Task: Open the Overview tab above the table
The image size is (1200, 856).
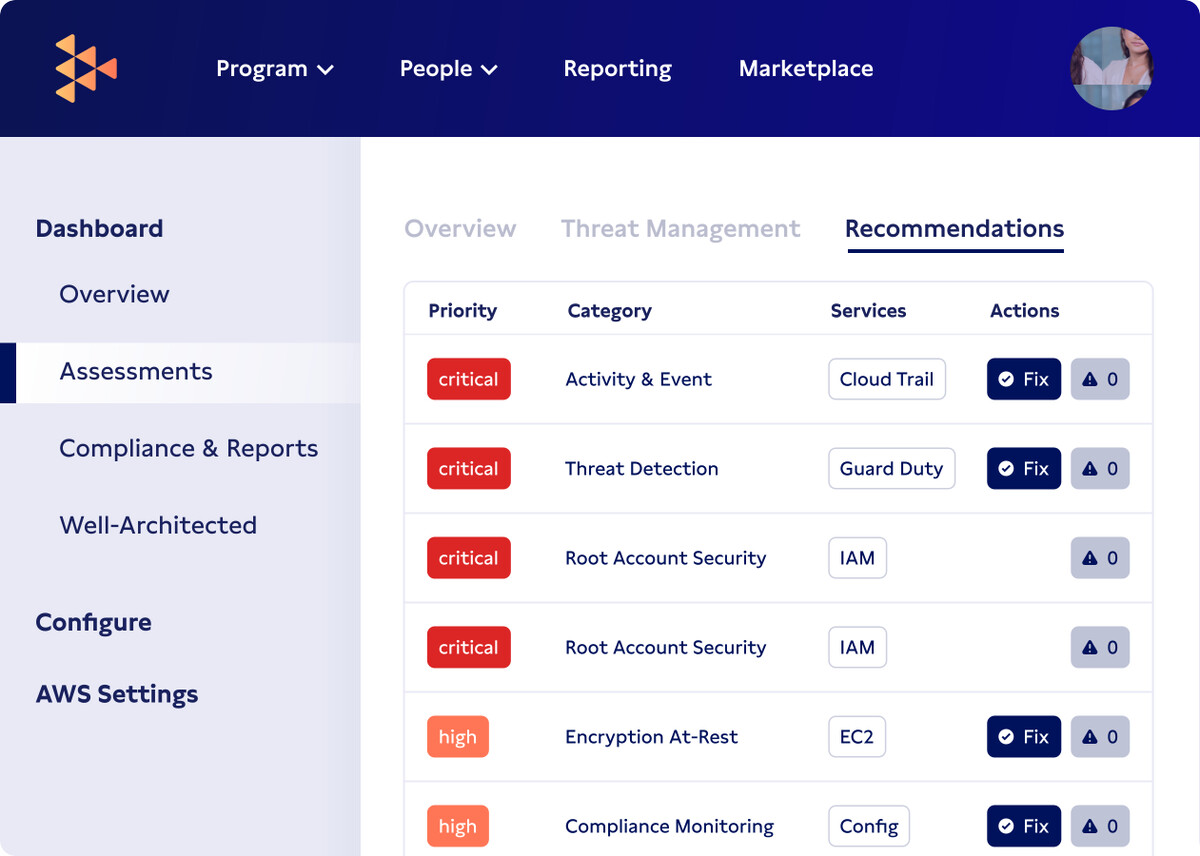Action: pos(460,228)
